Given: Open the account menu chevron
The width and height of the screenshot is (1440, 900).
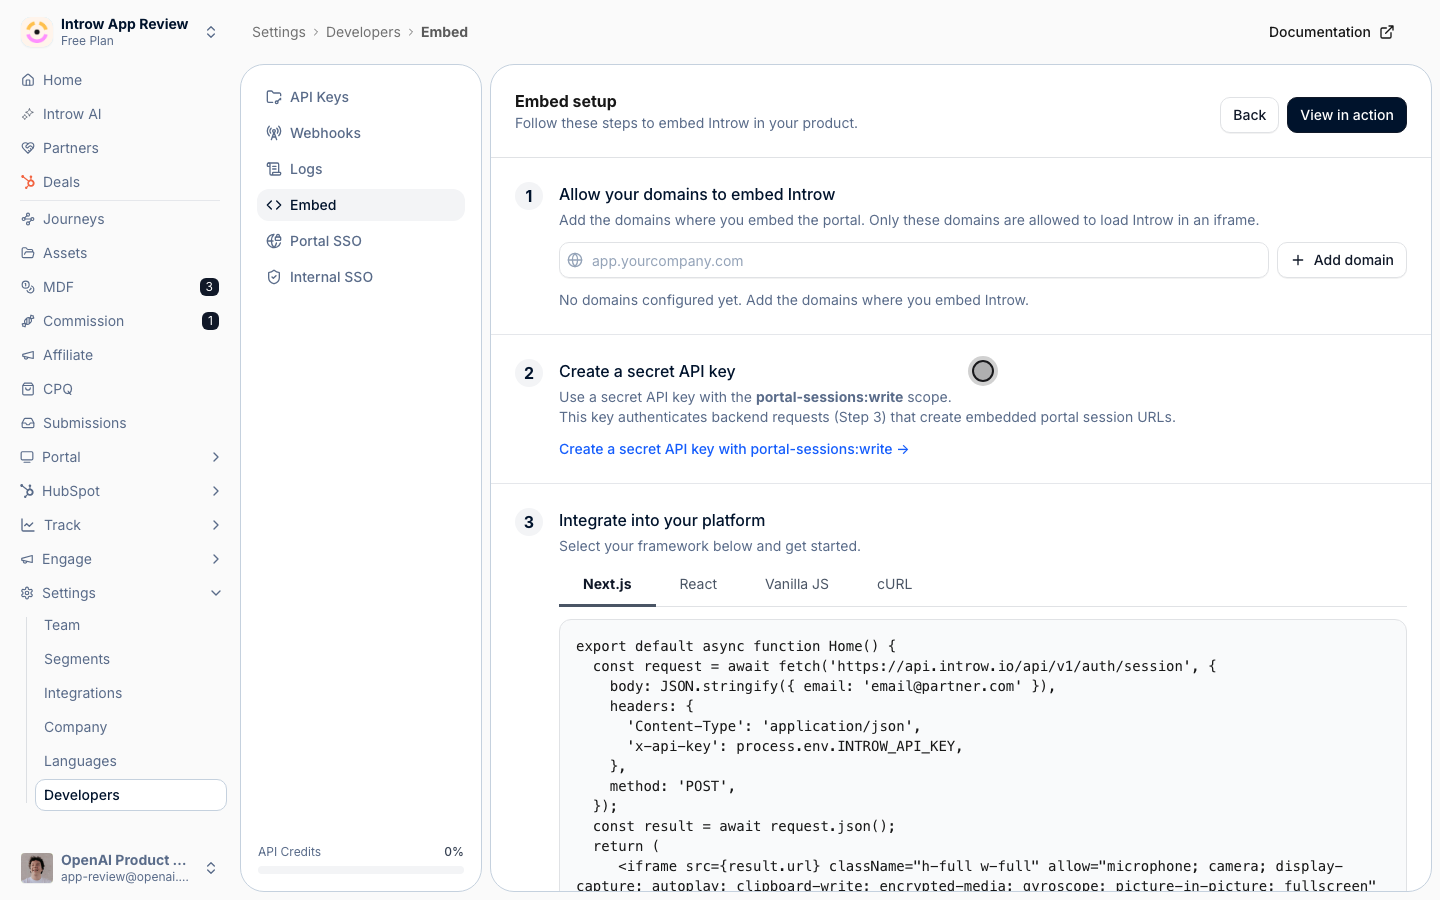Looking at the screenshot, I should click(211, 868).
